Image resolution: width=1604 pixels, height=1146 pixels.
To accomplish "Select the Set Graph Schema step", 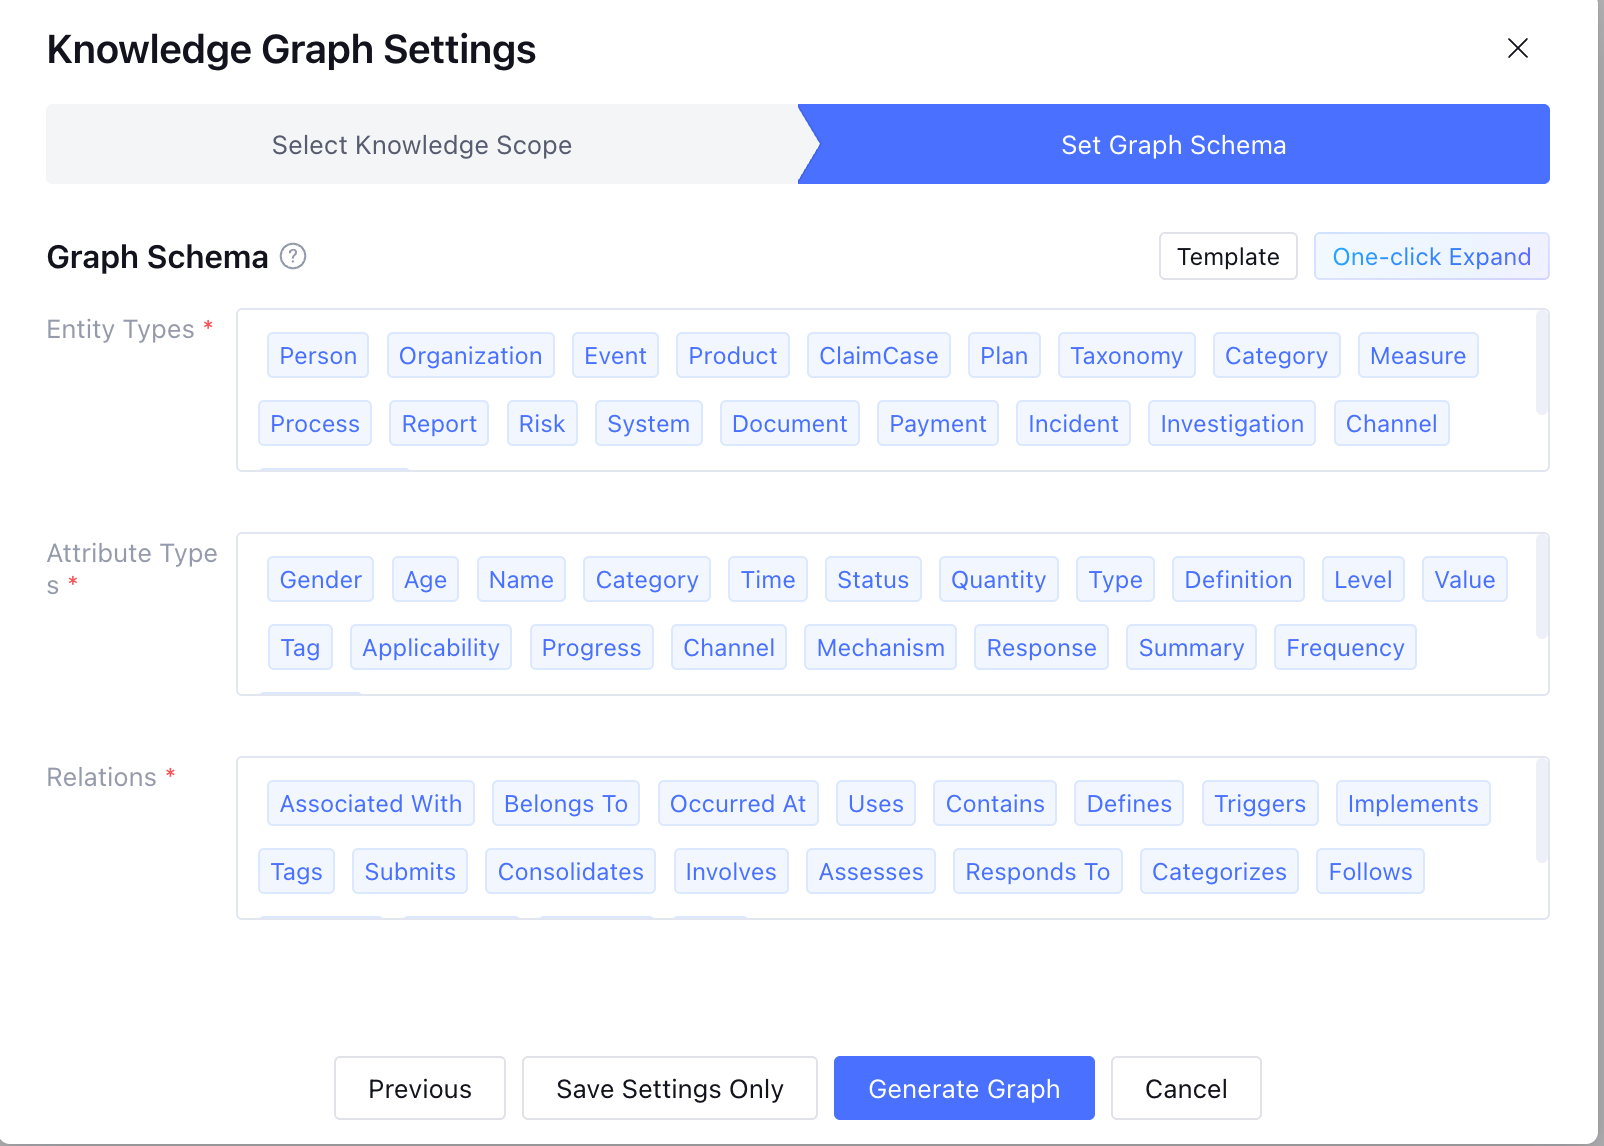I will [x=1173, y=145].
